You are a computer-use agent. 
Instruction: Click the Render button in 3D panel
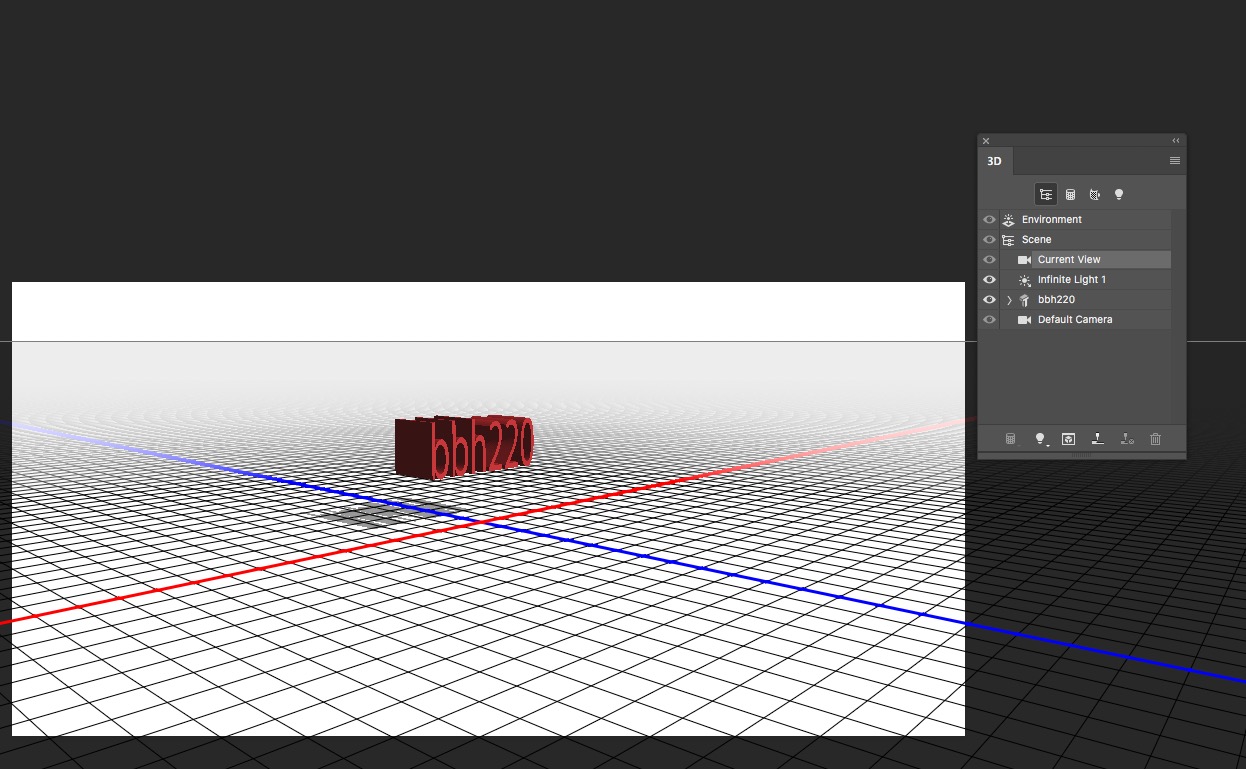(x=1068, y=439)
